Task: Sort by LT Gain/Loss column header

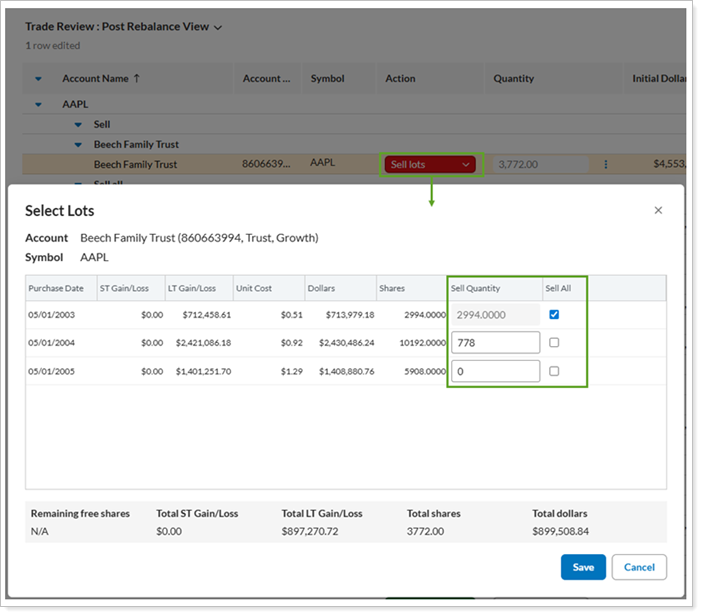Action: 191,288
